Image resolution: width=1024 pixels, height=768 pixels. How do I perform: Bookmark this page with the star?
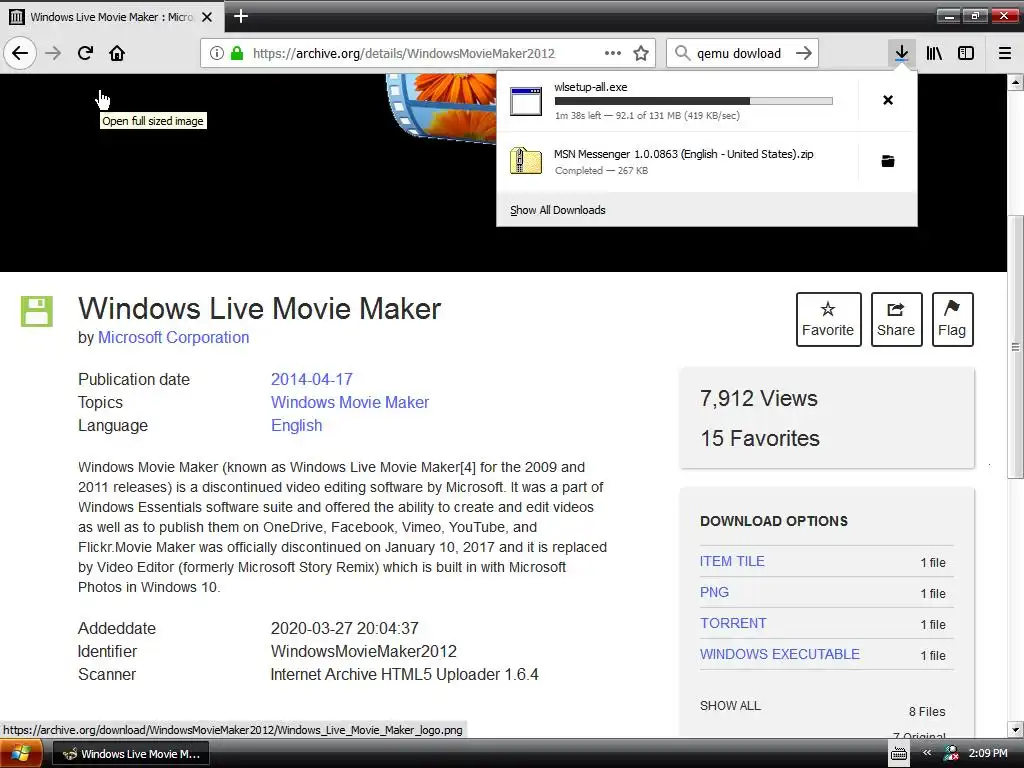coord(641,53)
